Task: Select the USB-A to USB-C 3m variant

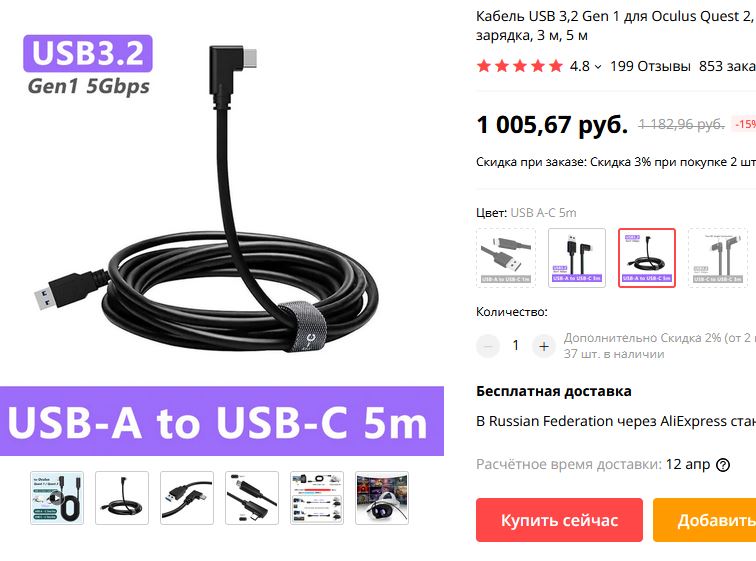Action: pyautogui.click(x=577, y=258)
